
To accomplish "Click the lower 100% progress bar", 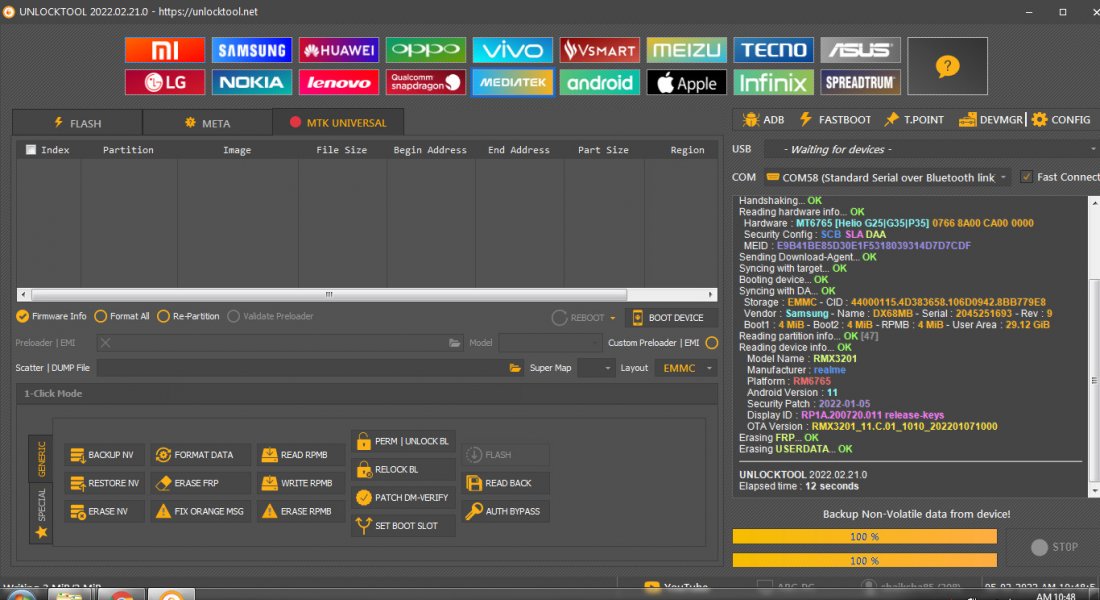I will click(x=864, y=560).
